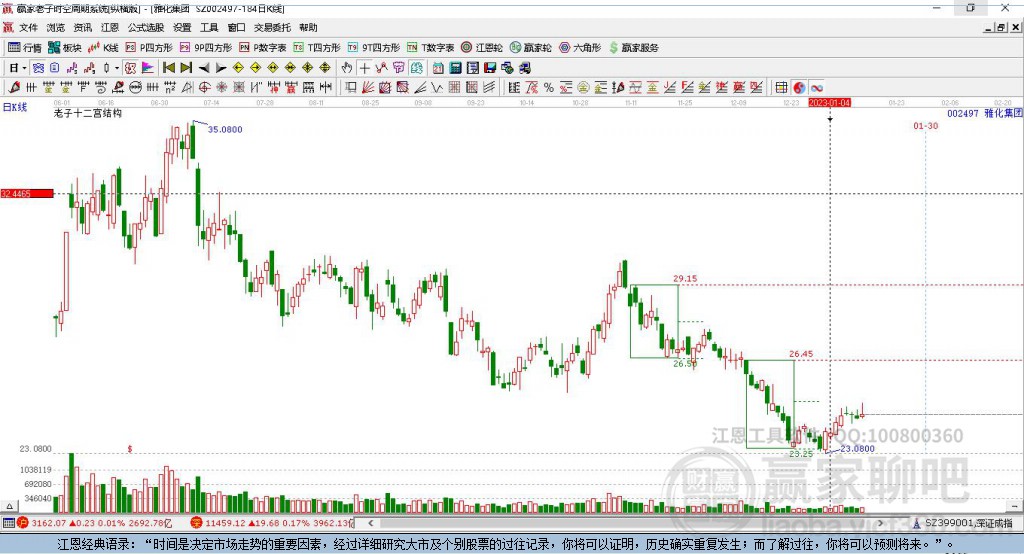Restore the inner document window

tap(1001, 27)
